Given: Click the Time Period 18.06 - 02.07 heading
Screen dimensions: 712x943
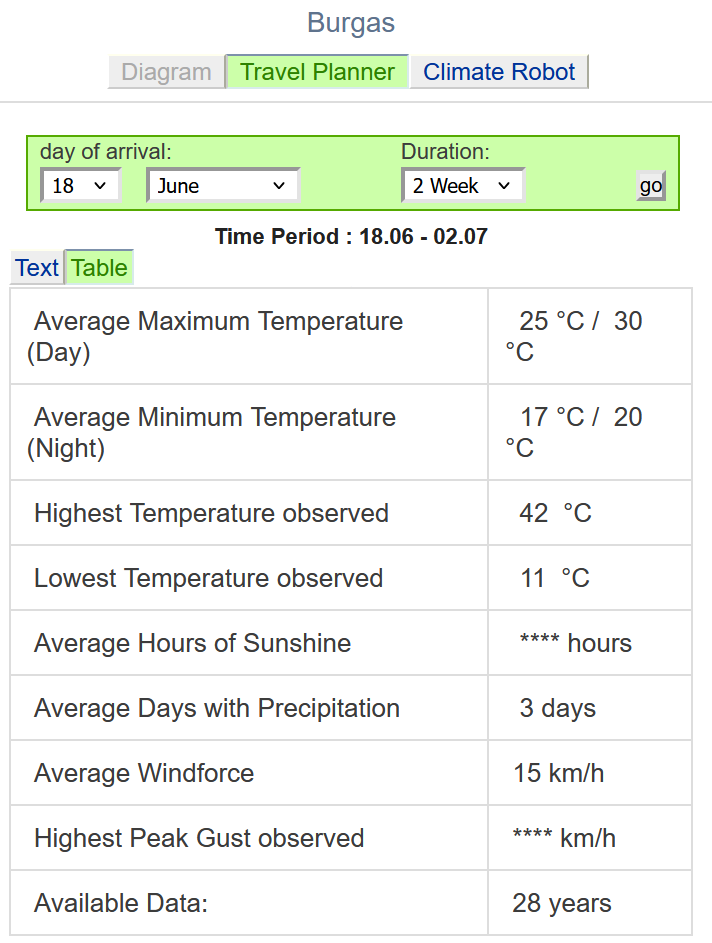Looking at the screenshot, I should (x=351, y=236).
